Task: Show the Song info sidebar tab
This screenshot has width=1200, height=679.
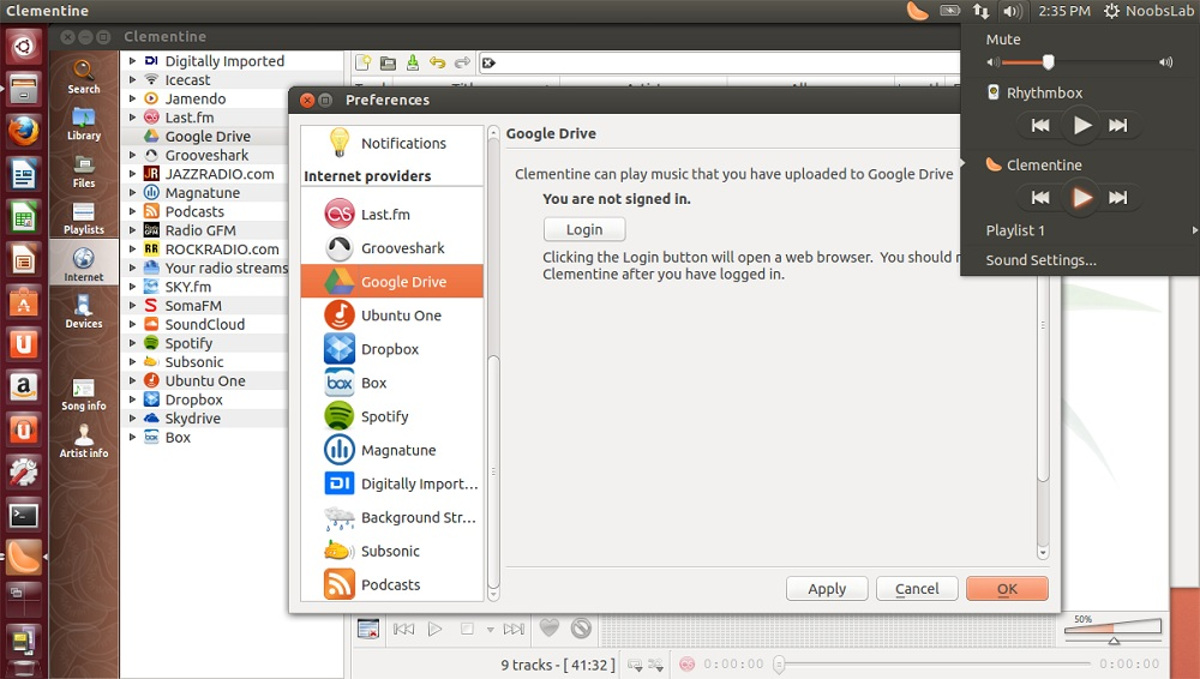Action: click(x=84, y=394)
